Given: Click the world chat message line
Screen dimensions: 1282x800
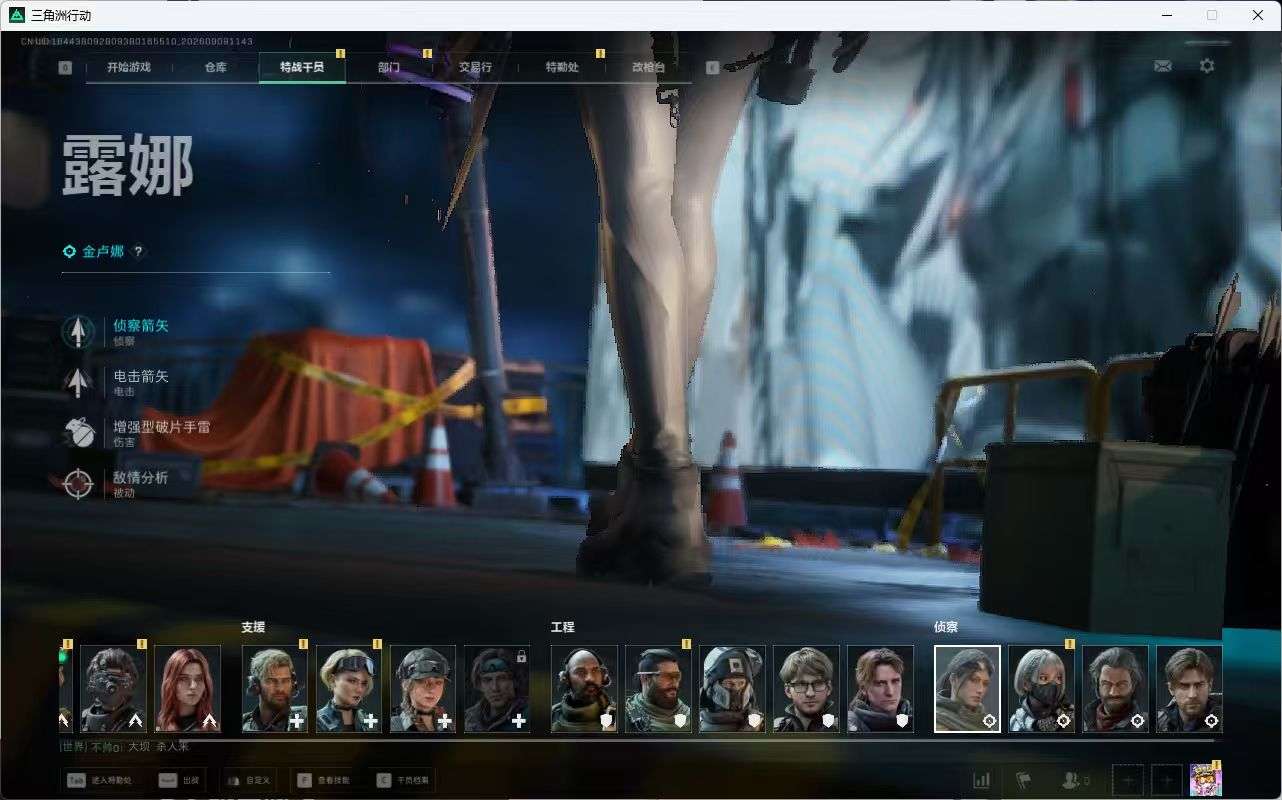Looking at the screenshot, I should (x=125, y=747).
